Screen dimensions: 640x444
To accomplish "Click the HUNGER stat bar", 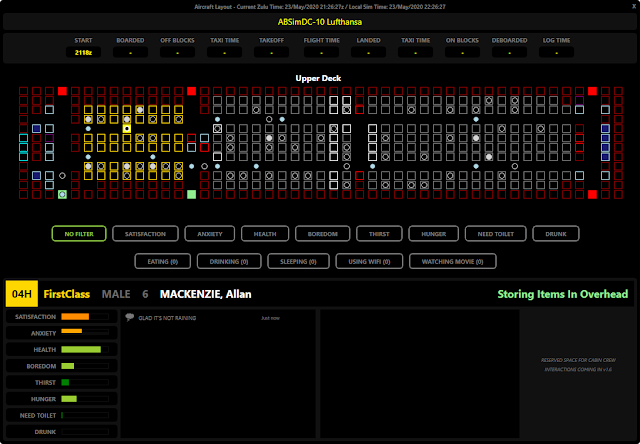I will click(85, 399).
